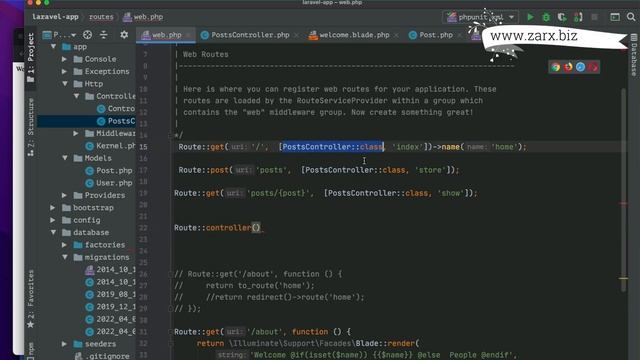Expand the Console folder
This screenshot has height=360, width=640.
click(64, 59)
